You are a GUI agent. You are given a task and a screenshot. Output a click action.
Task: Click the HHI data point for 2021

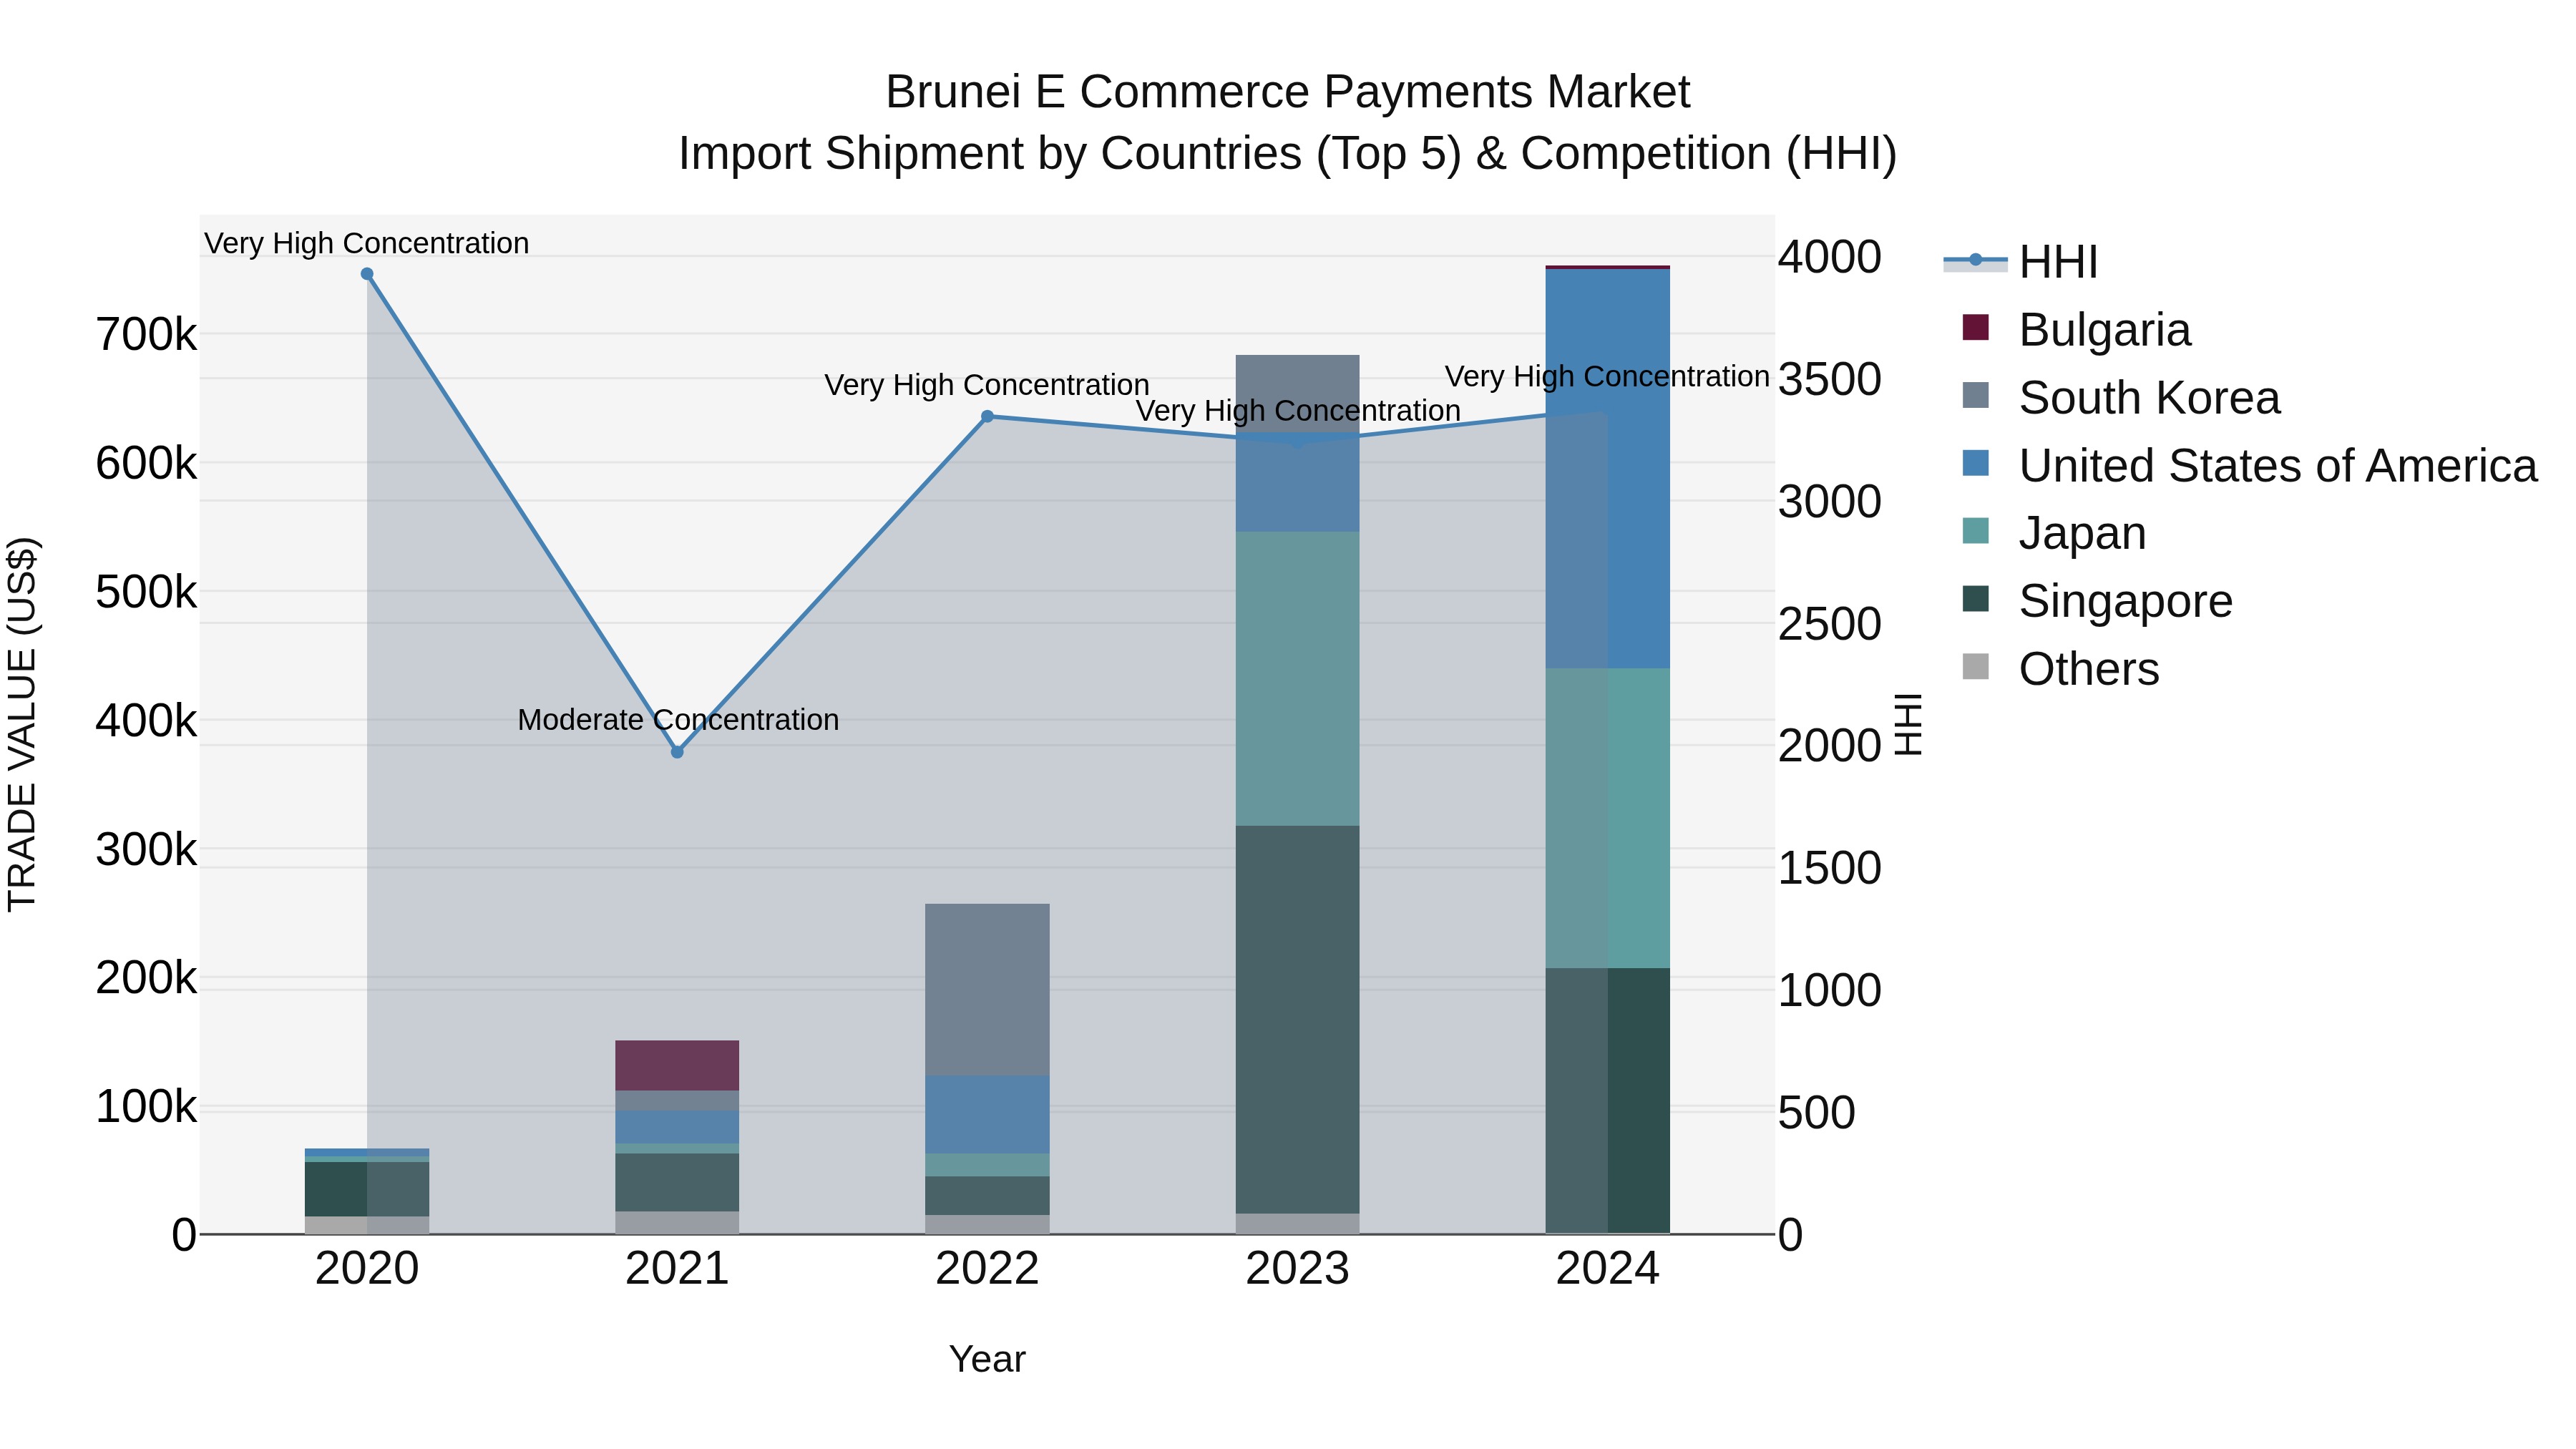[677, 752]
